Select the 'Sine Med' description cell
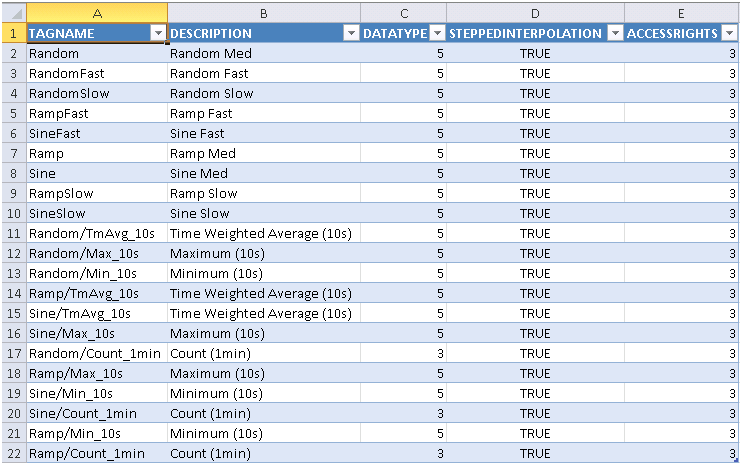 point(263,173)
